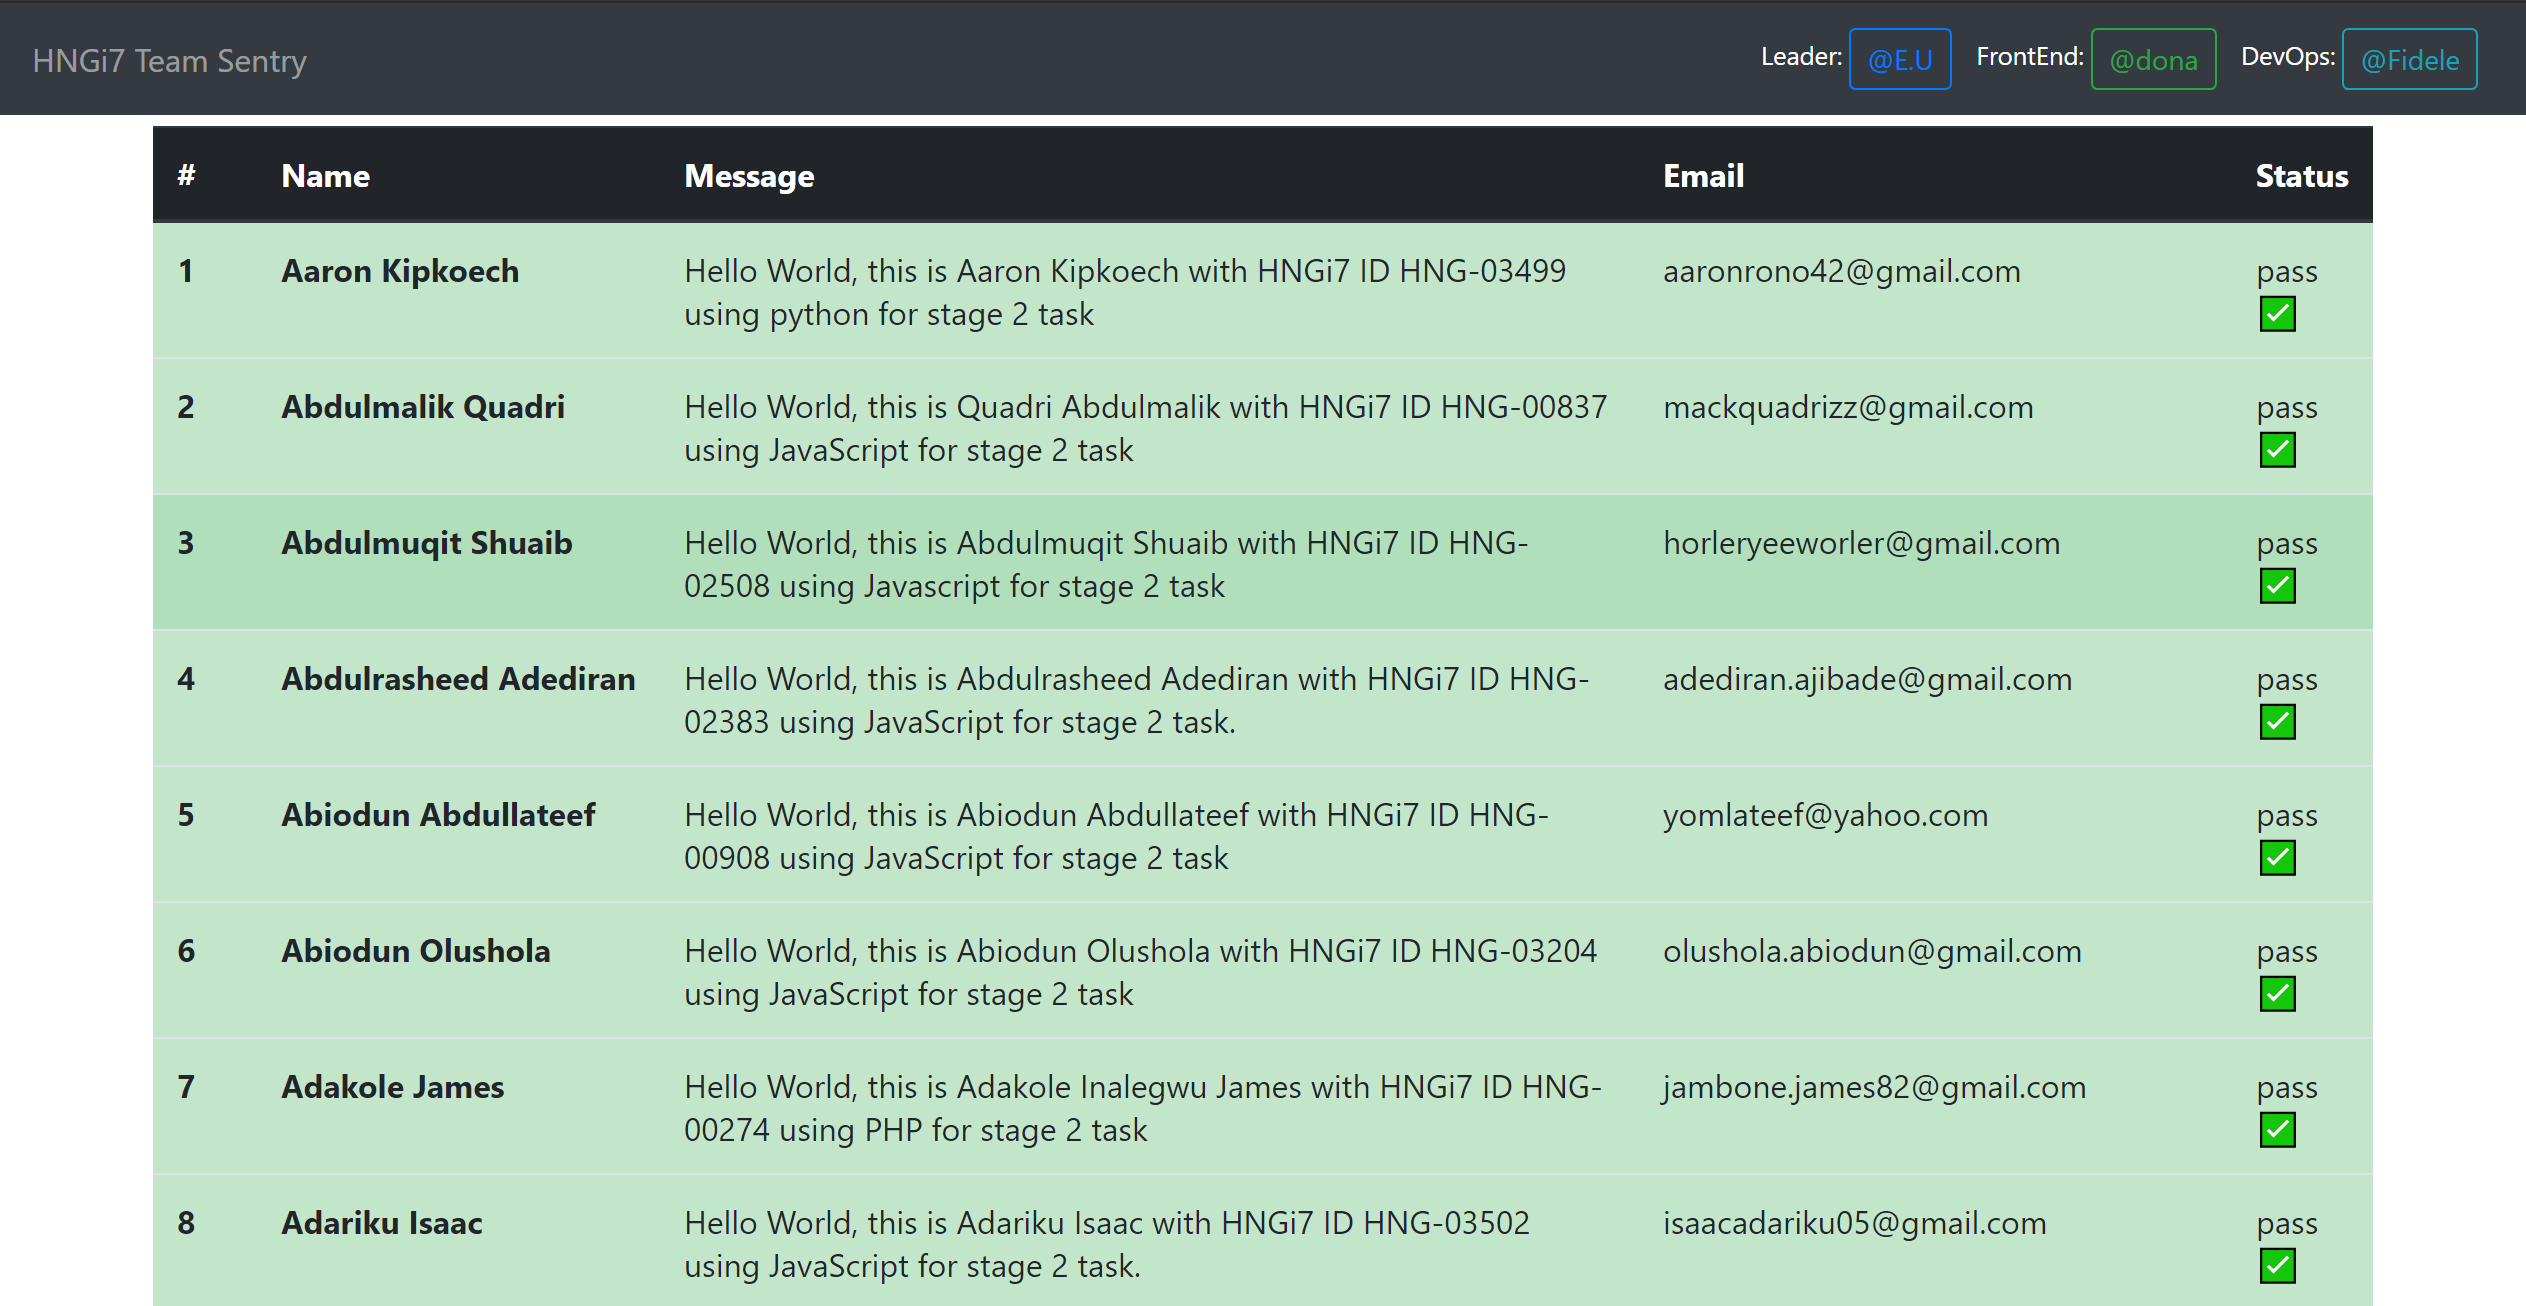2526x1306 pixels.
Task: Click the Name column header
Action: [325, 176]
